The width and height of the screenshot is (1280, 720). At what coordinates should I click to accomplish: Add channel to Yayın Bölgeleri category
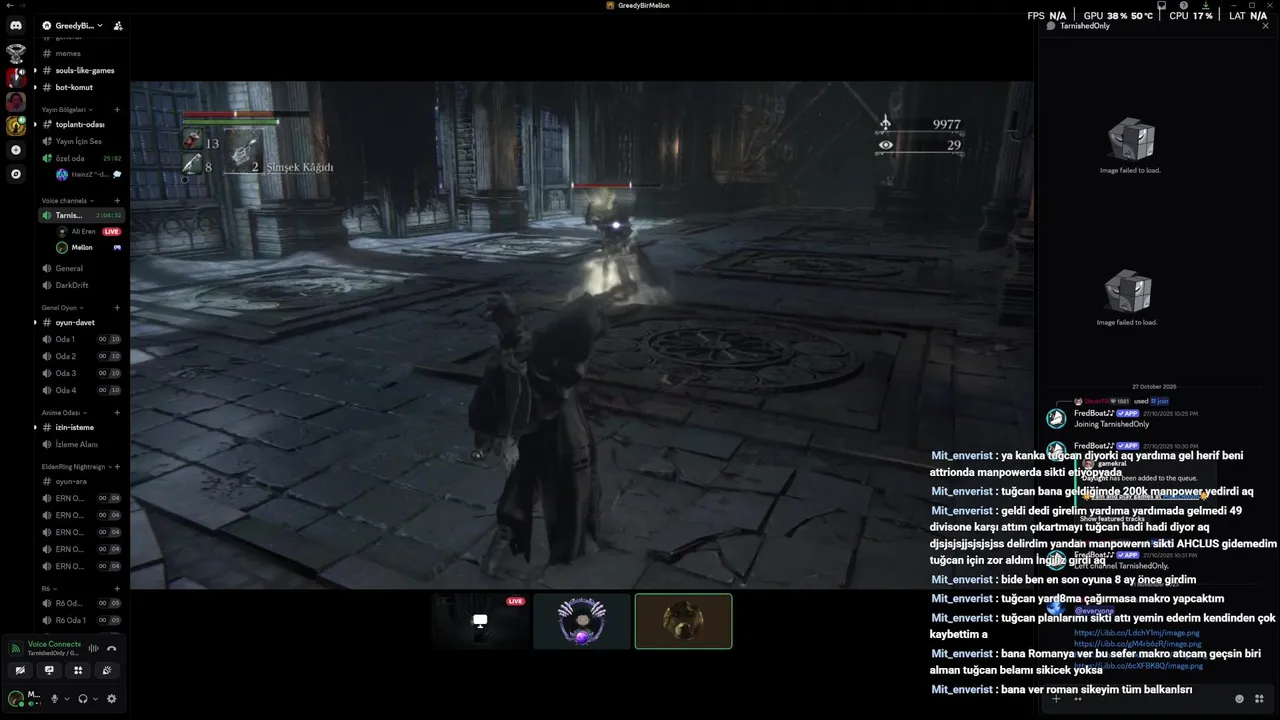[x=117, y=109]
